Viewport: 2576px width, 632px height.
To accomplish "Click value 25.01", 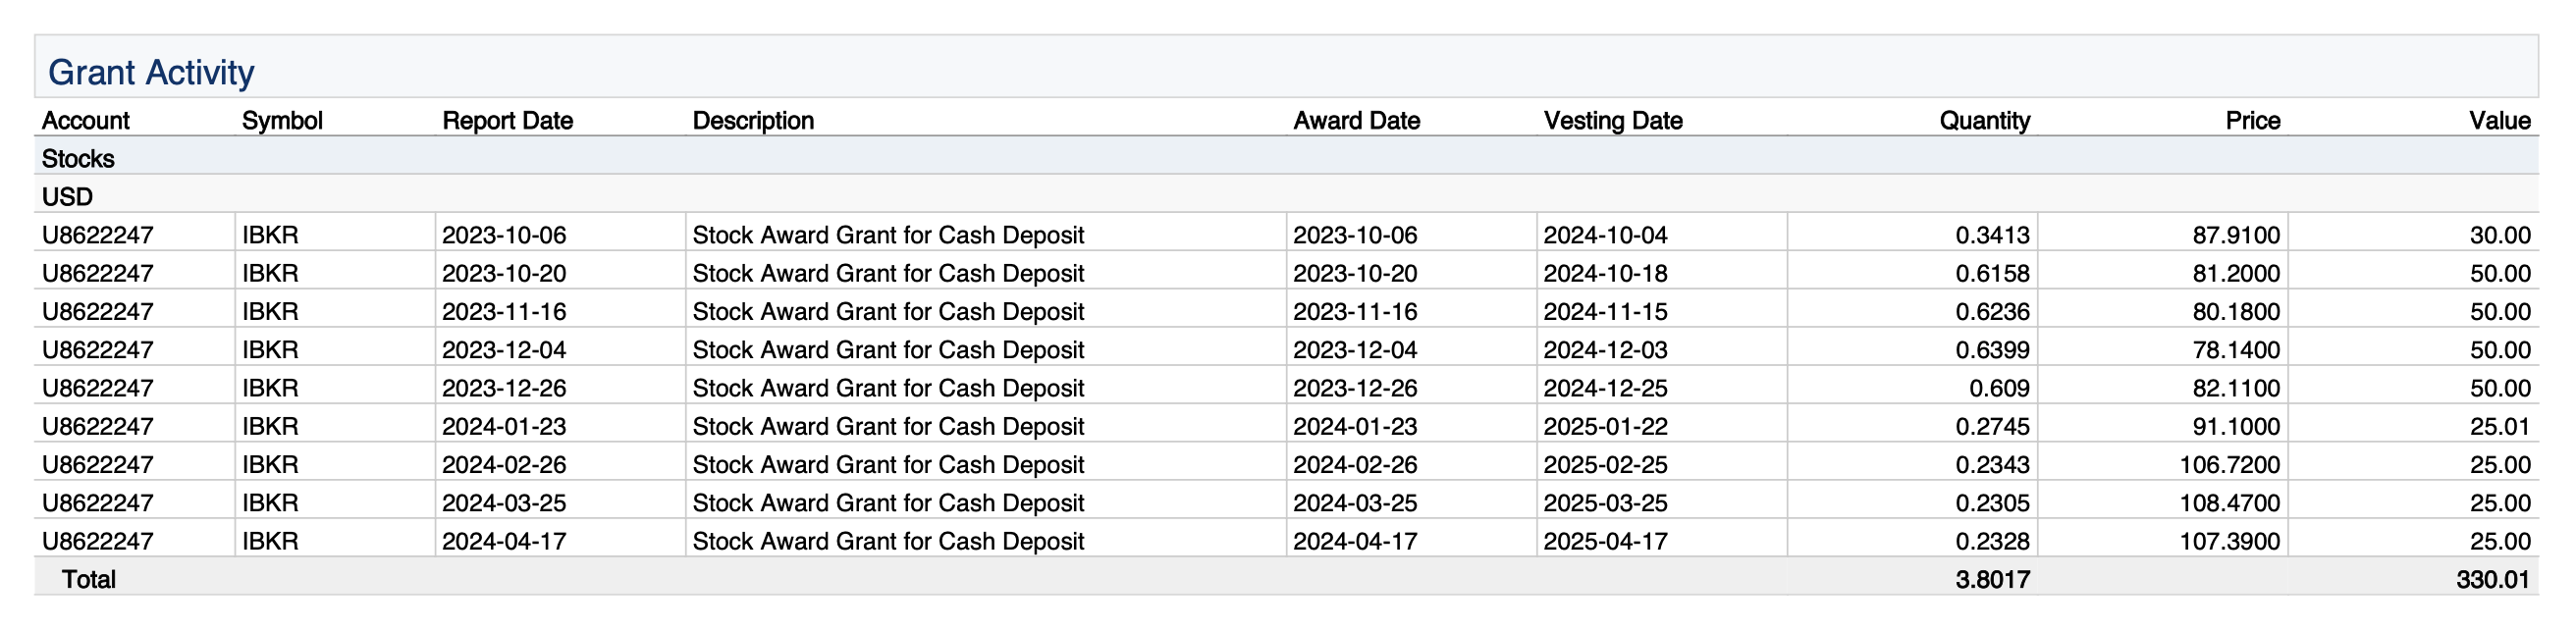I will (x=2500, y=426).
